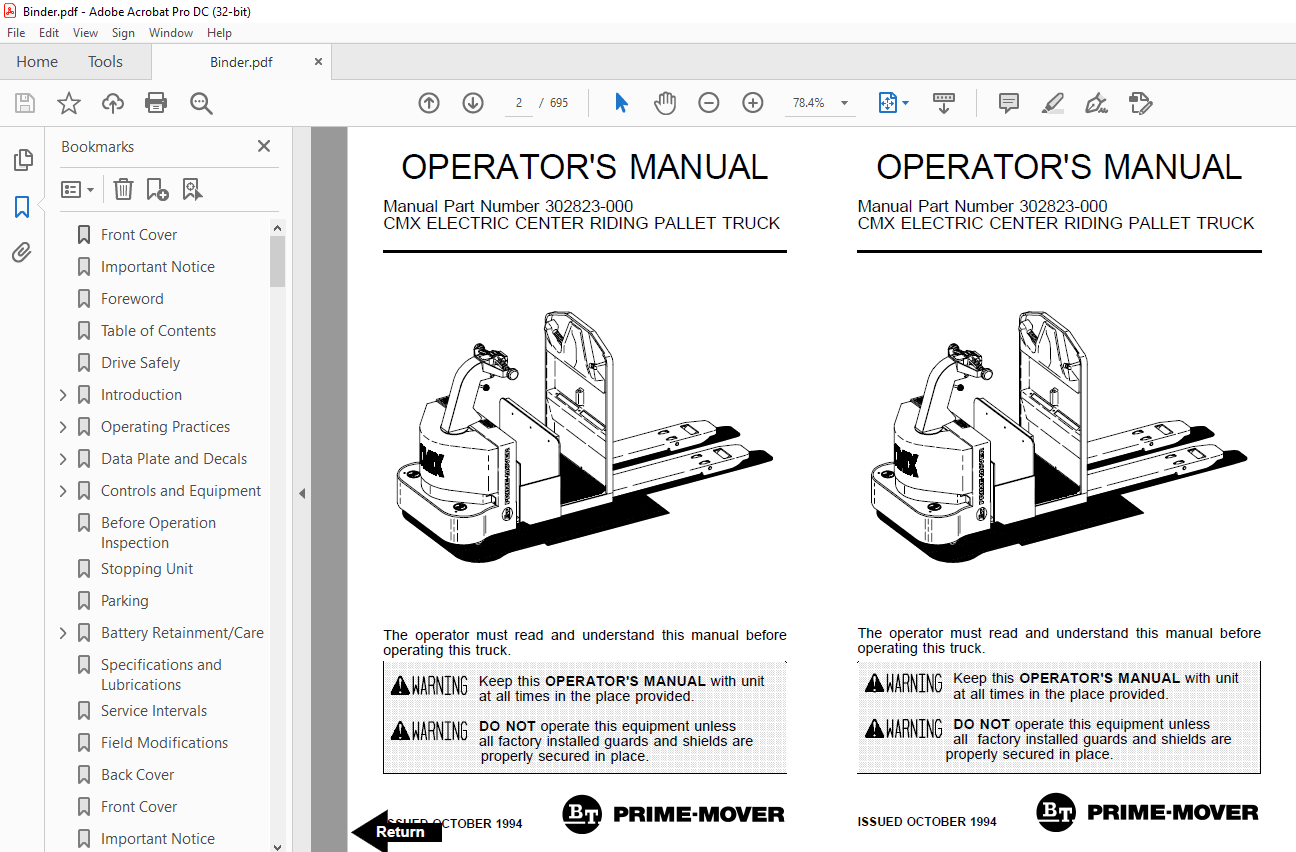Screen dimensions: 1296x852
Task: Open the Help menu
Action: tap(219, 33)
